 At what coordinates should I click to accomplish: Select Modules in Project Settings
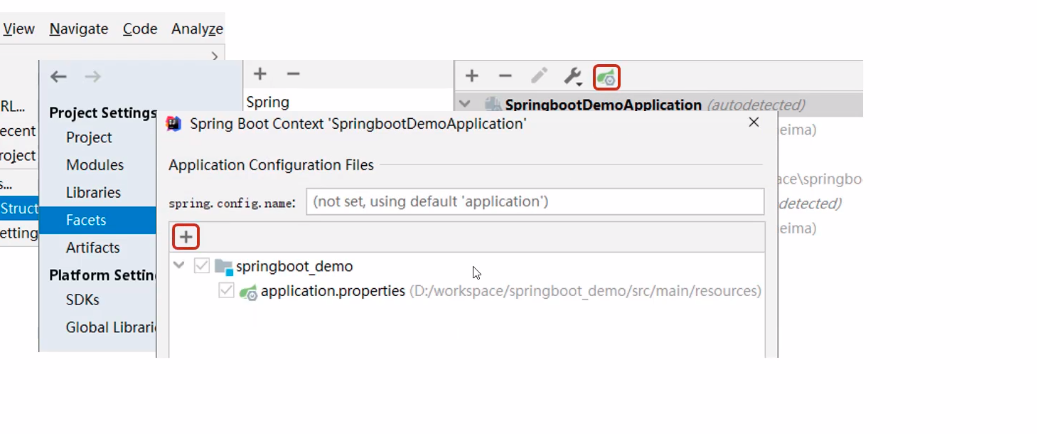[x=95, y=165]
